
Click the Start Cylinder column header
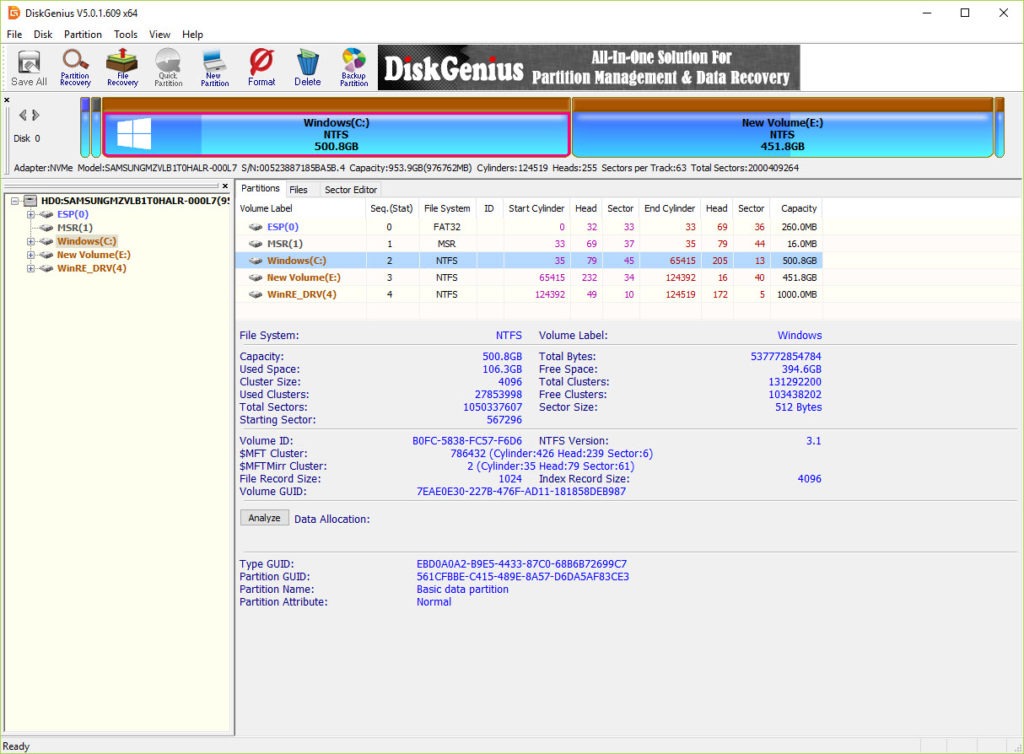pyautogui.click(x=536, y=209)
